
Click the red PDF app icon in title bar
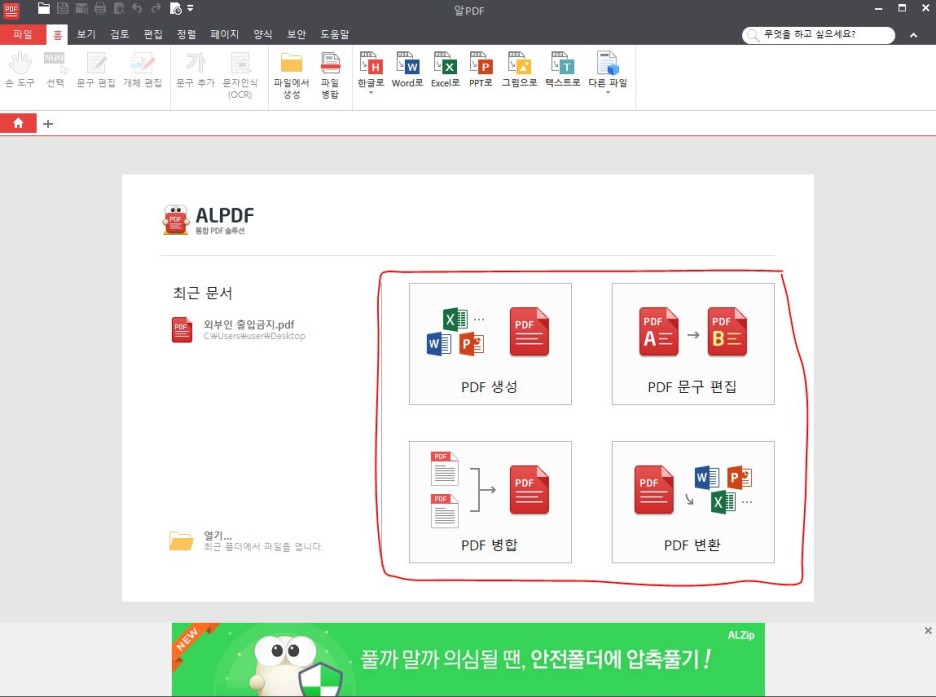11,9
